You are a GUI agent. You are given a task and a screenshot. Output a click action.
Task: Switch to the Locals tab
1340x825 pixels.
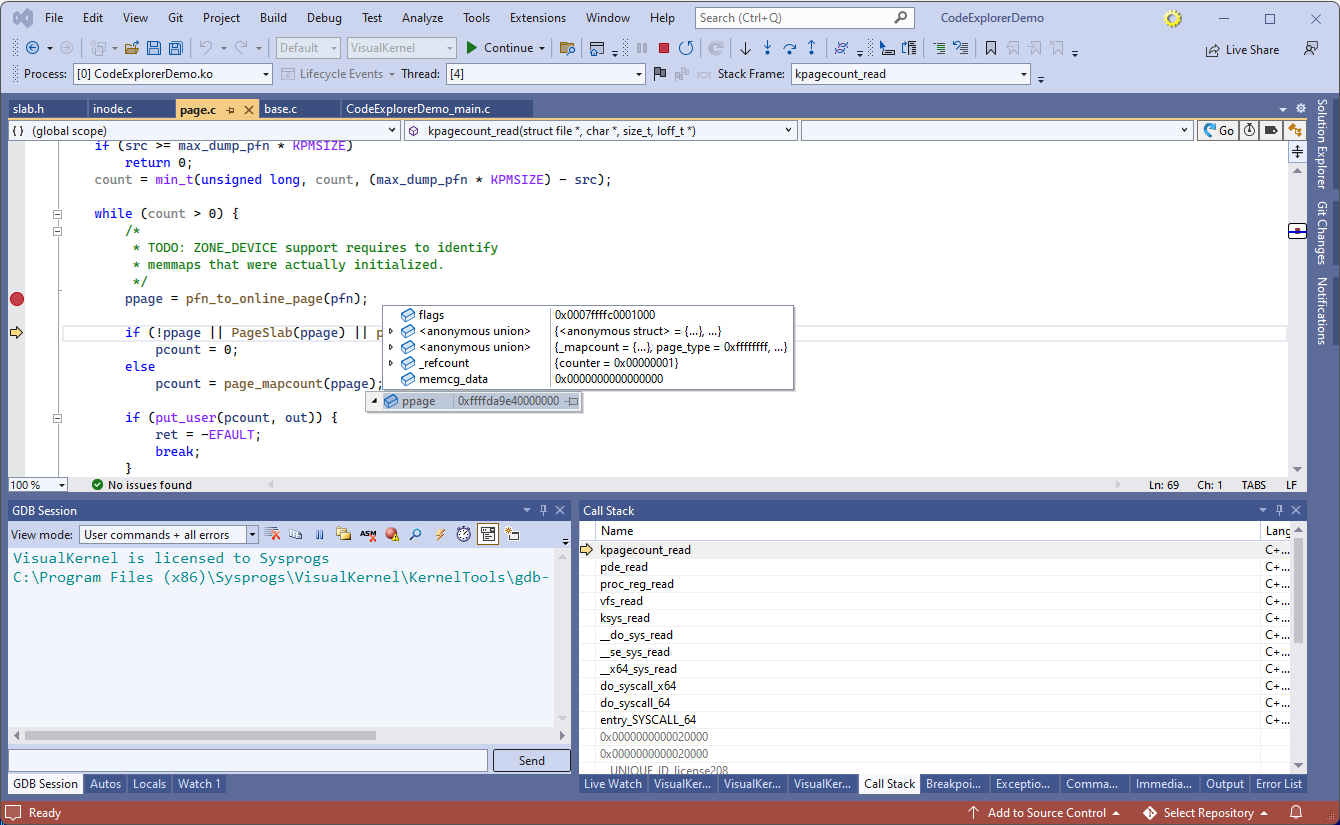coord(149,784)
